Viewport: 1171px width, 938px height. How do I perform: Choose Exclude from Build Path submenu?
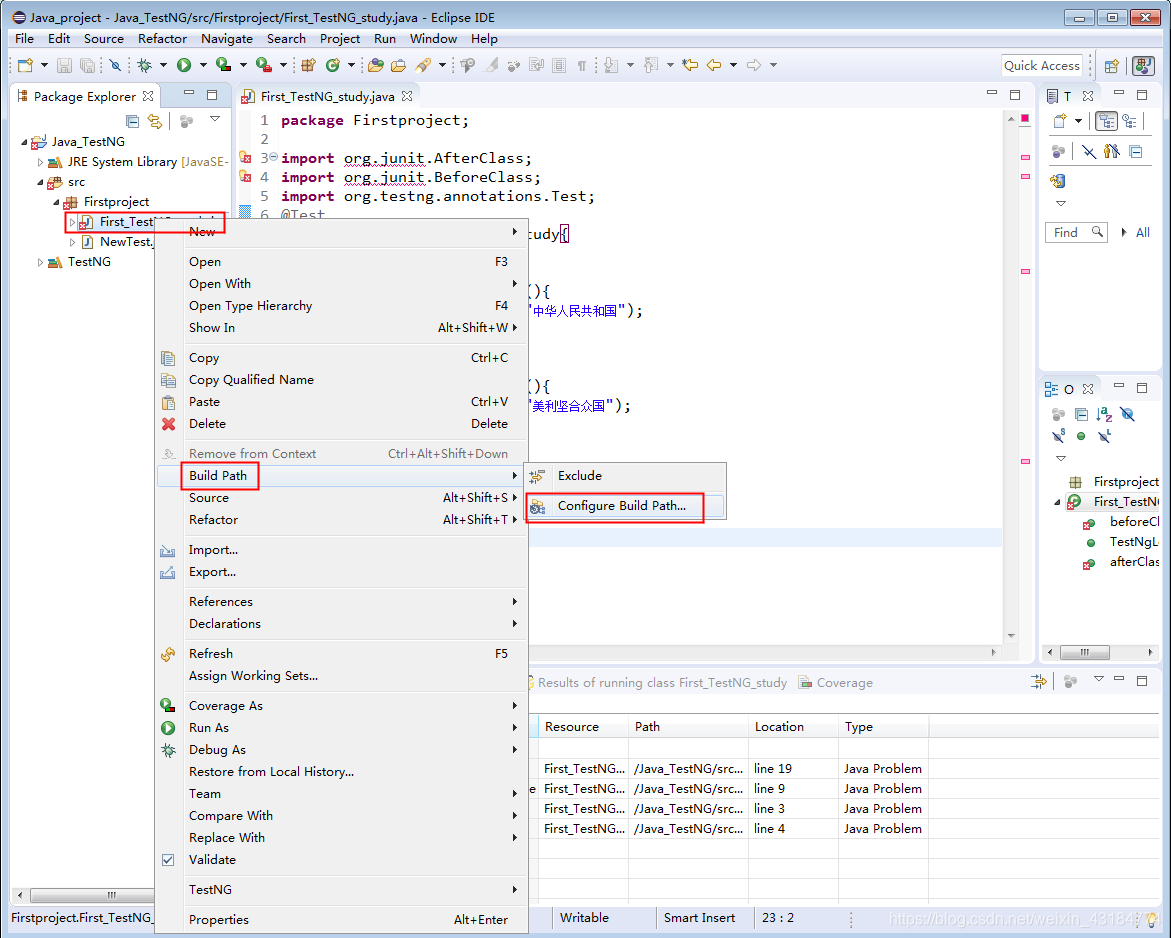pyautogui.click(x=626, y=476)
